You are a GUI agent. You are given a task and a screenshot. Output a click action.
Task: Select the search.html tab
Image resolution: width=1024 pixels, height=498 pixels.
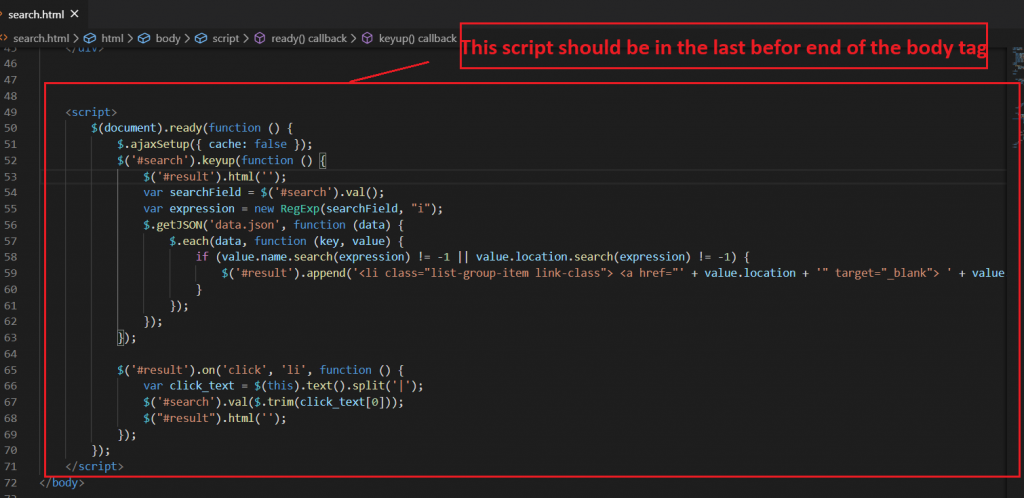coord(36,15)
